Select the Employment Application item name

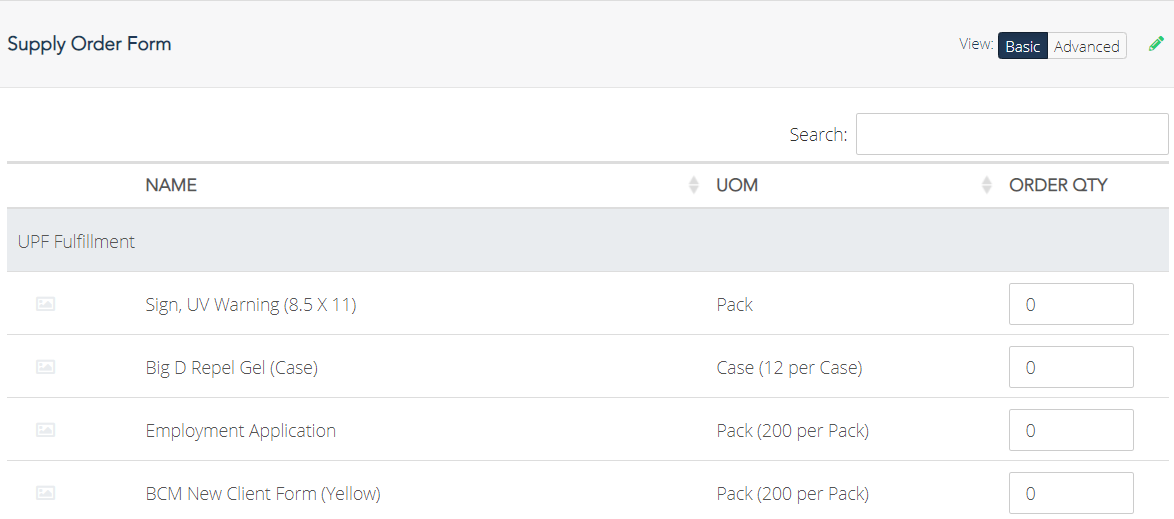[x=240, y=431]
